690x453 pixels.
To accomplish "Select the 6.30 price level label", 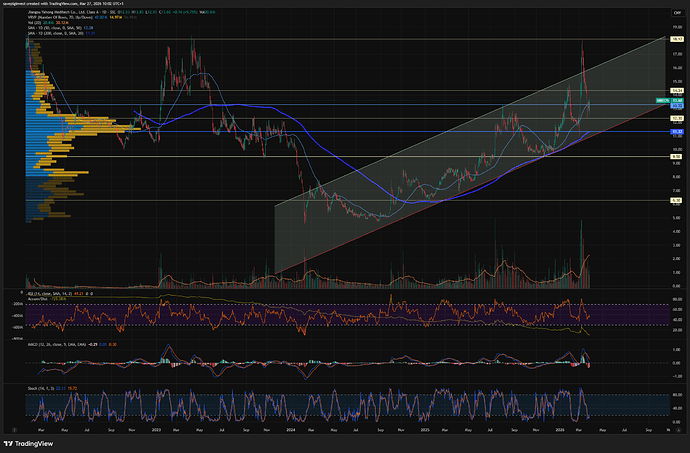I will pyautogui.click(x=676, y=200).
